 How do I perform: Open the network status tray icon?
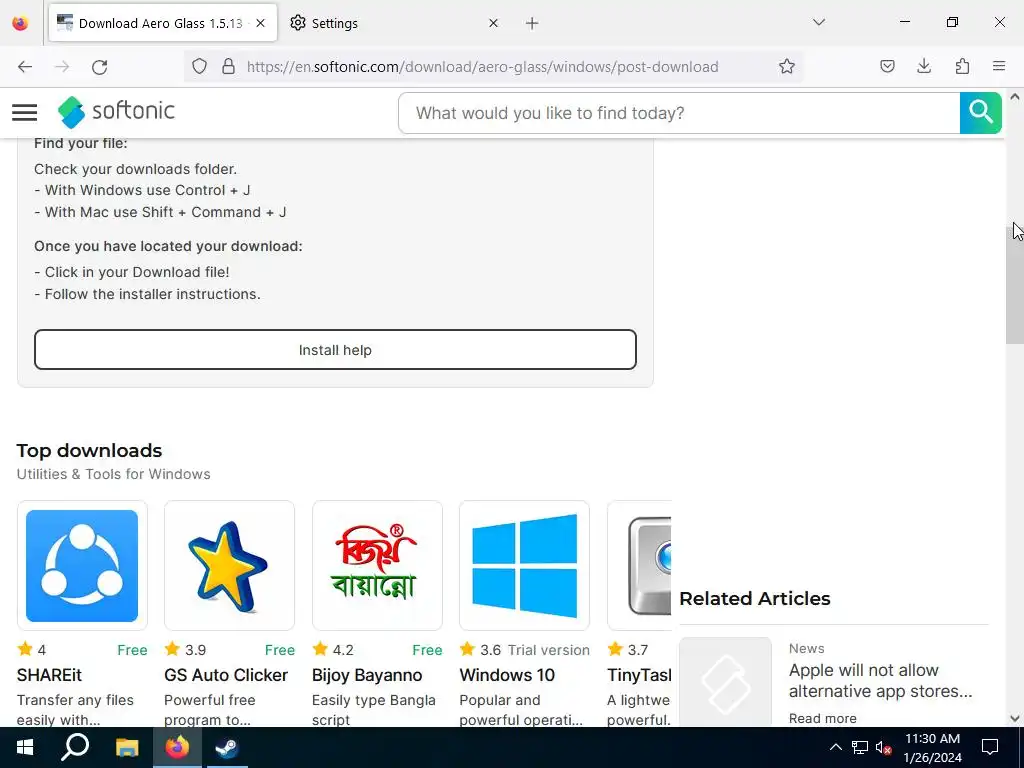[860, 747]
